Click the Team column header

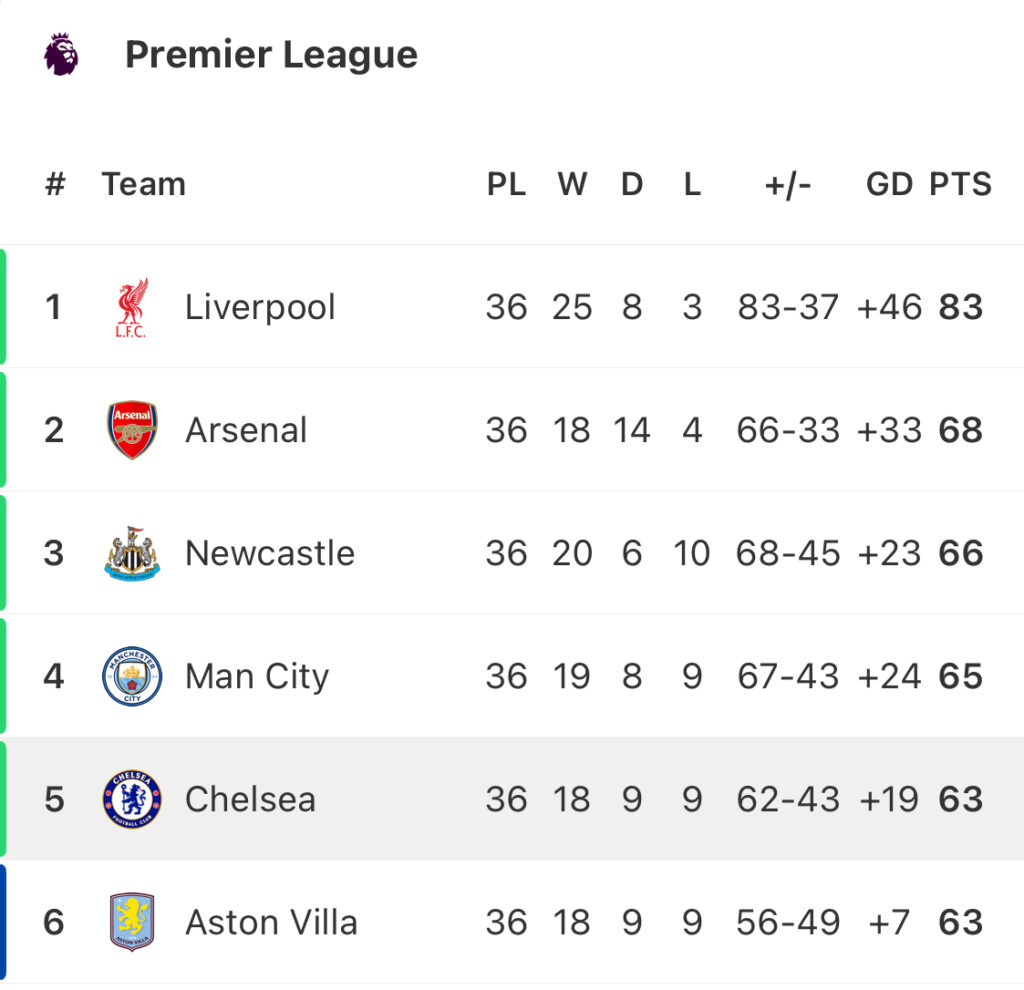tap(144, 184)
